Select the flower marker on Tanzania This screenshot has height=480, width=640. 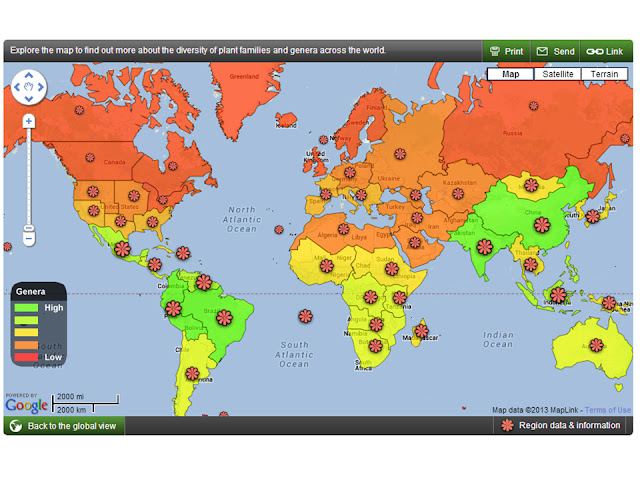(x=399, y=298)
